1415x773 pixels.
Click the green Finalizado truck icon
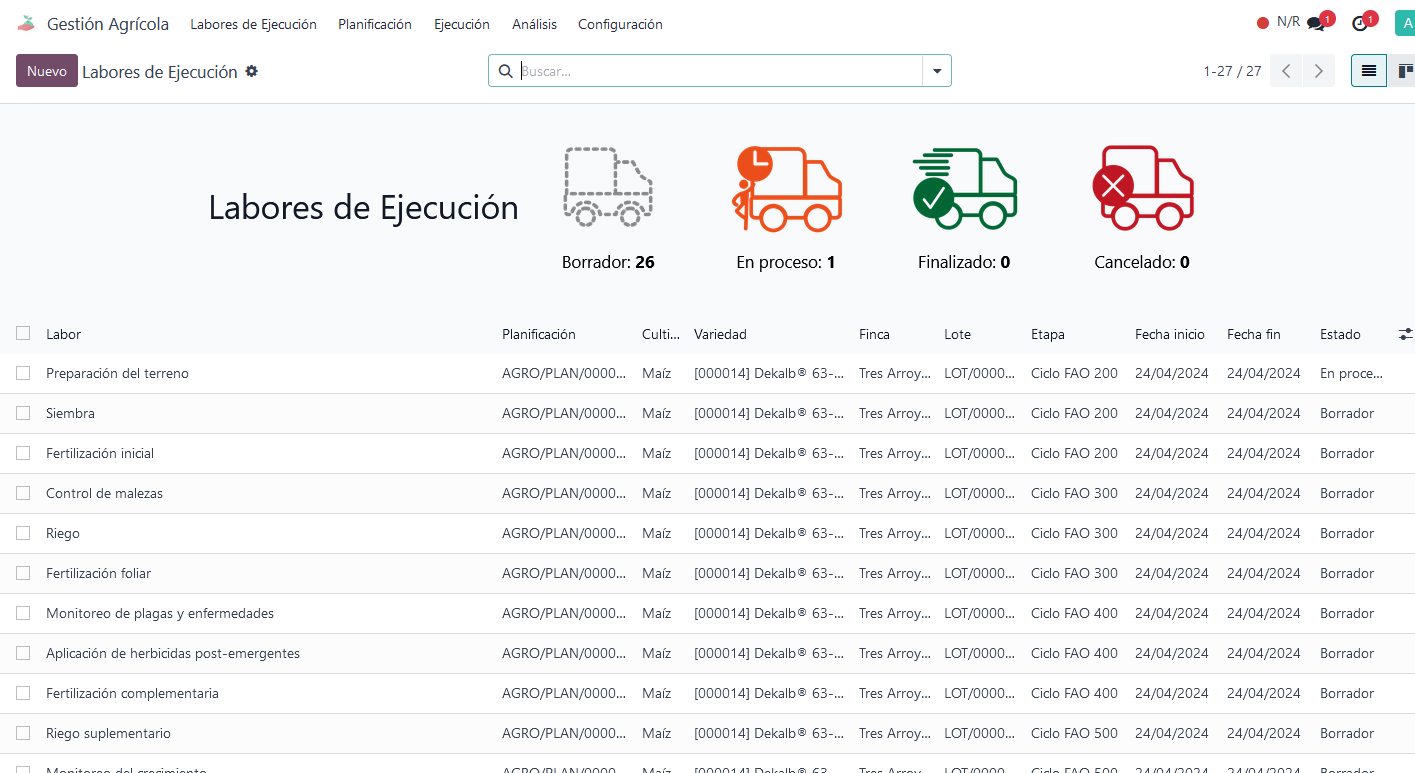(964, 188)
